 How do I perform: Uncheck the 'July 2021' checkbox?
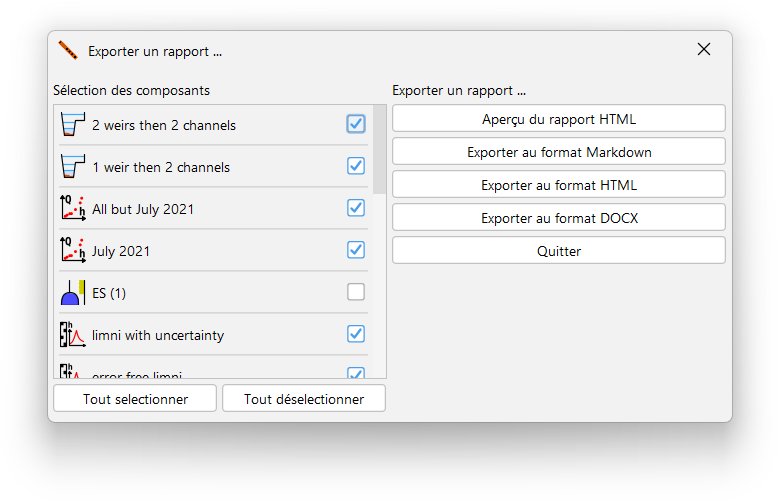pyautogui.click(x=356, y=250)
